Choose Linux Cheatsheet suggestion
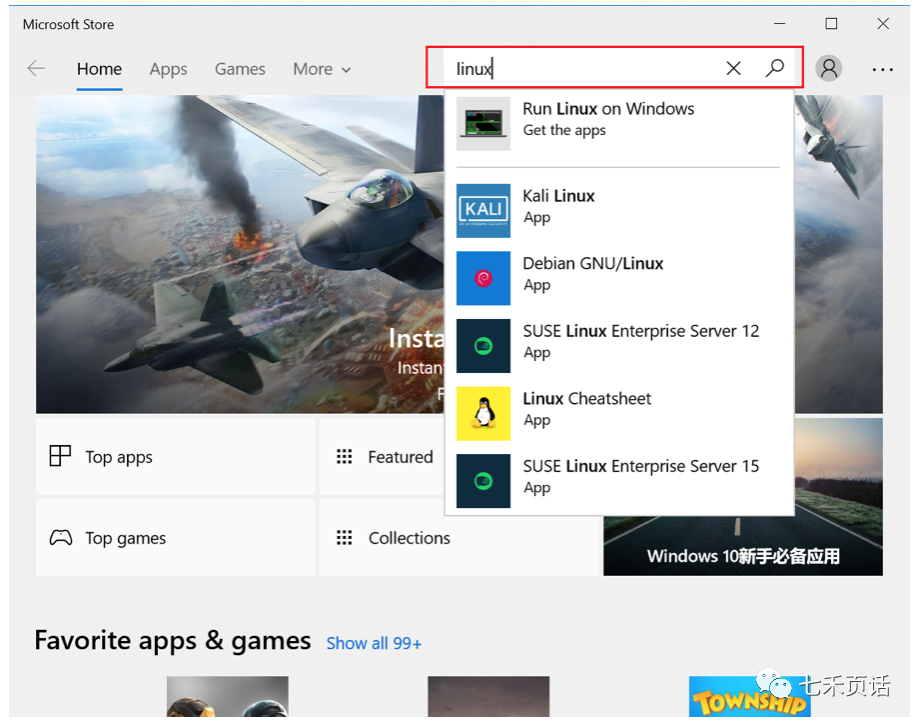The height and width of the screenshot is (726, 920). [619, 413]
